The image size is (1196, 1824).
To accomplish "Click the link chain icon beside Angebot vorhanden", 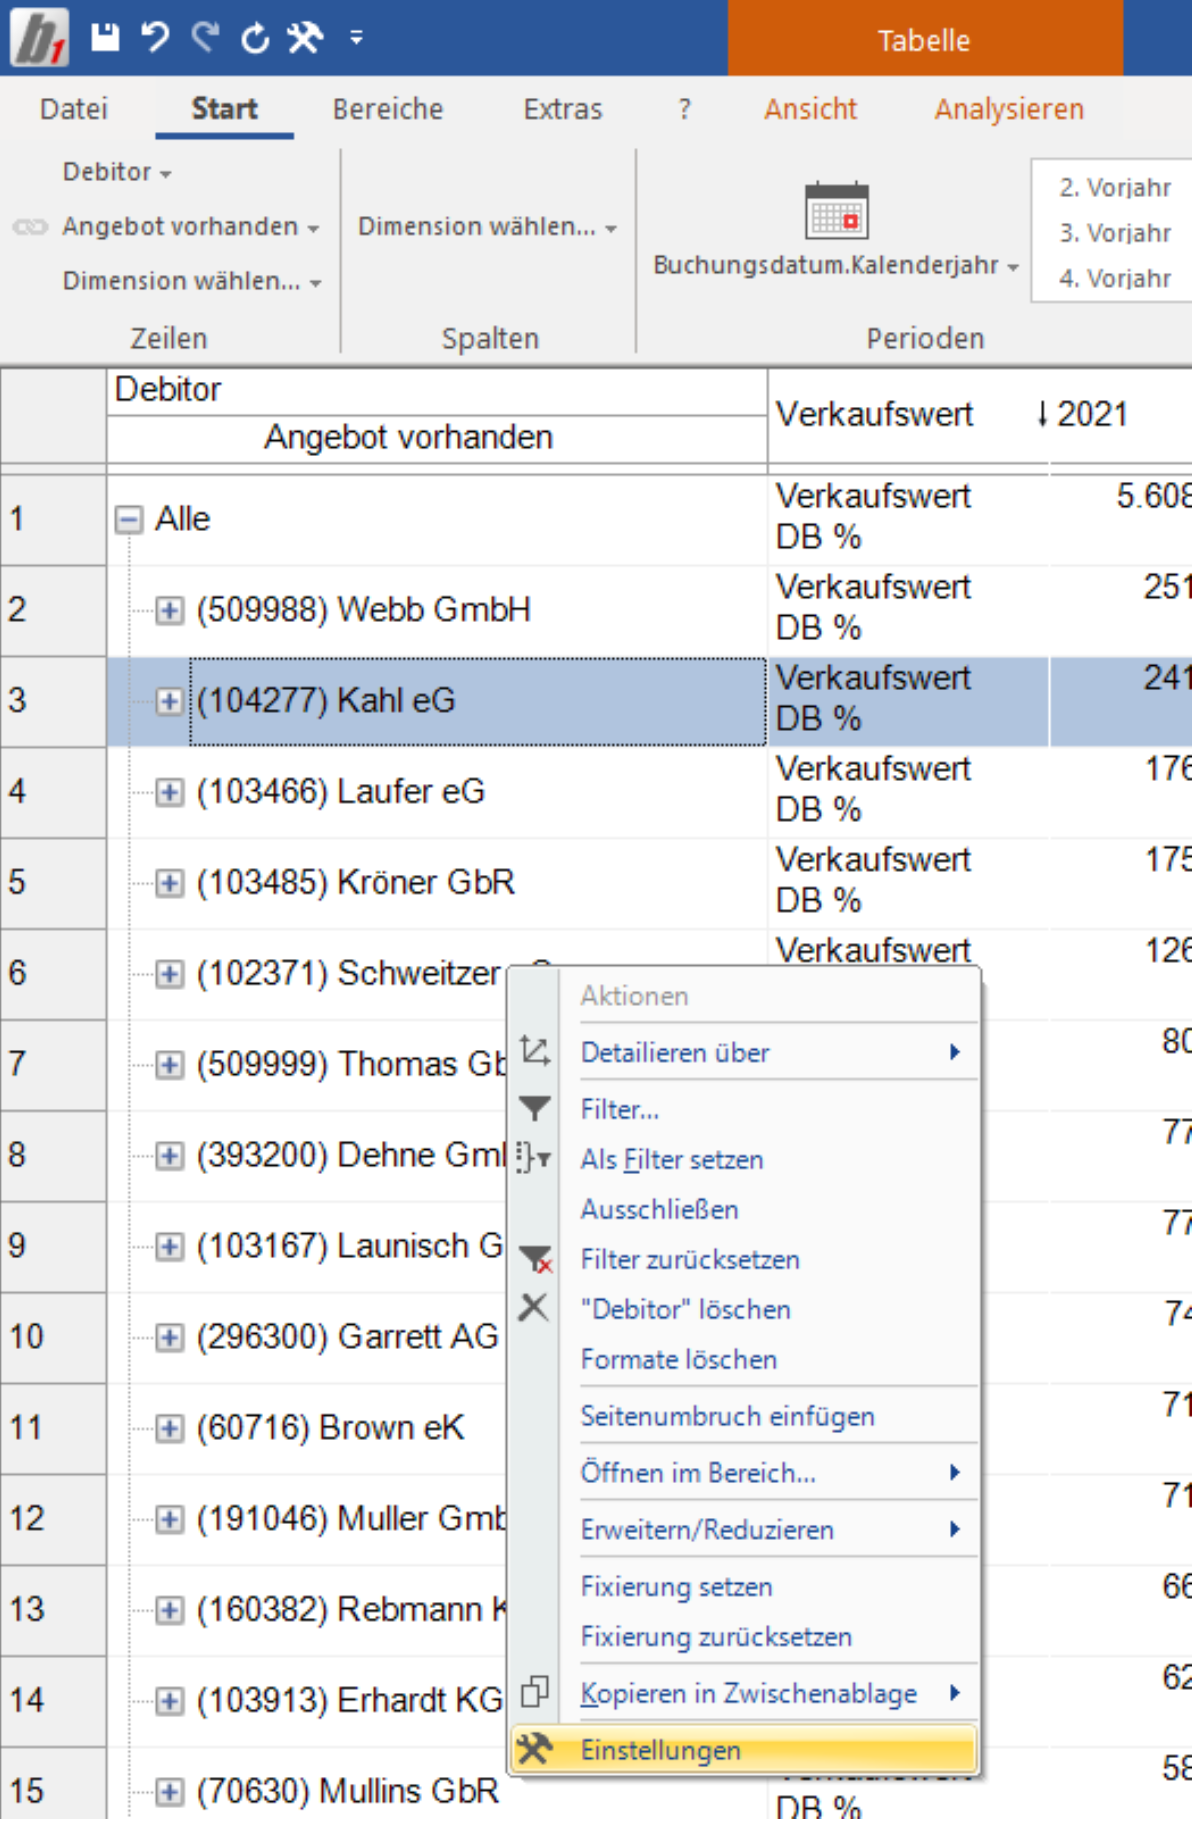I will click(x=30, y=227).
